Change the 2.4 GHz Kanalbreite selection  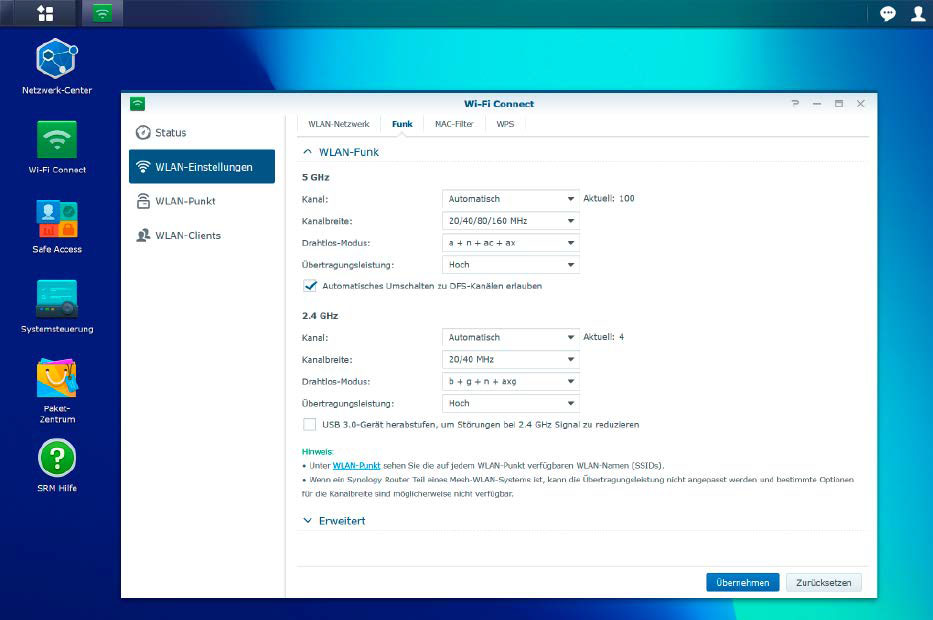[510, 359]
